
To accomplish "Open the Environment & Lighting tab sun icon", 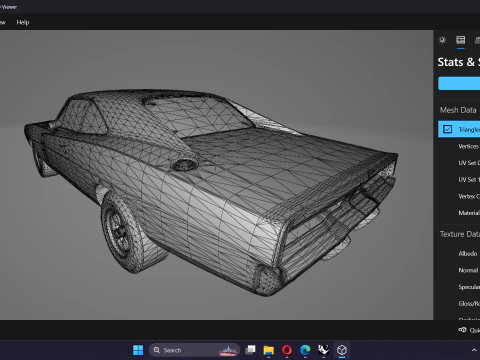I will click(442, 40).
